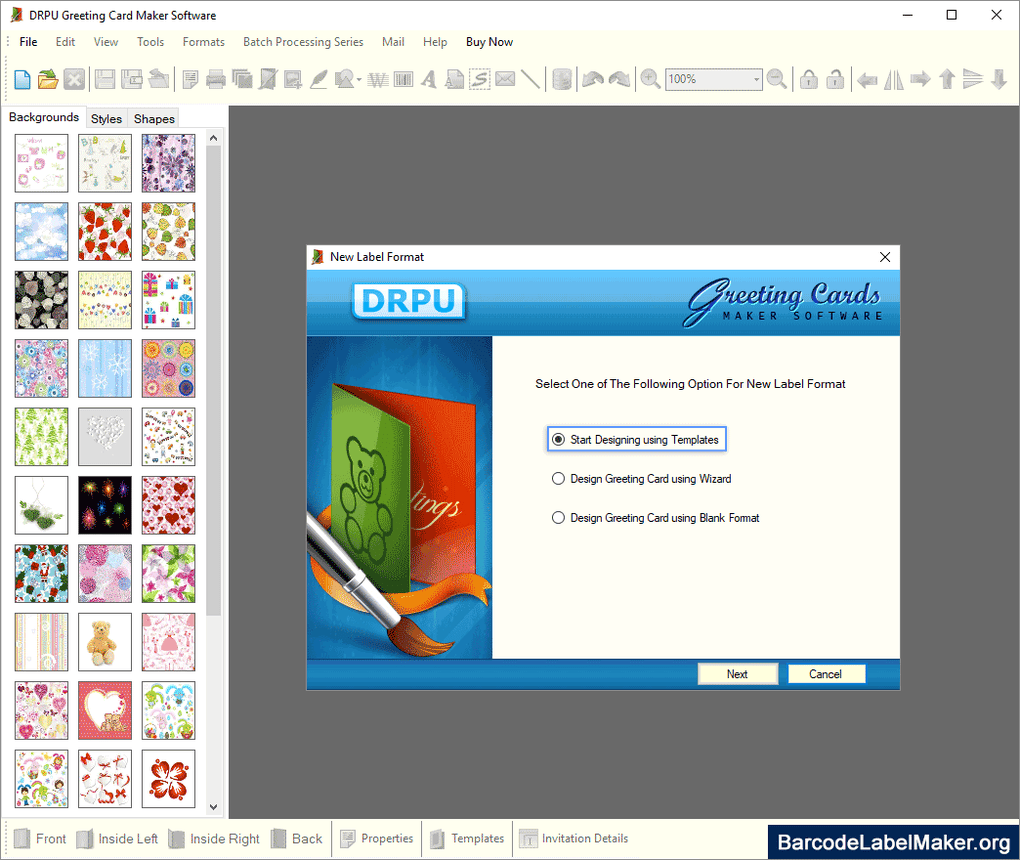
Task: Click the shapes tool icon
Action: point(343,79)
